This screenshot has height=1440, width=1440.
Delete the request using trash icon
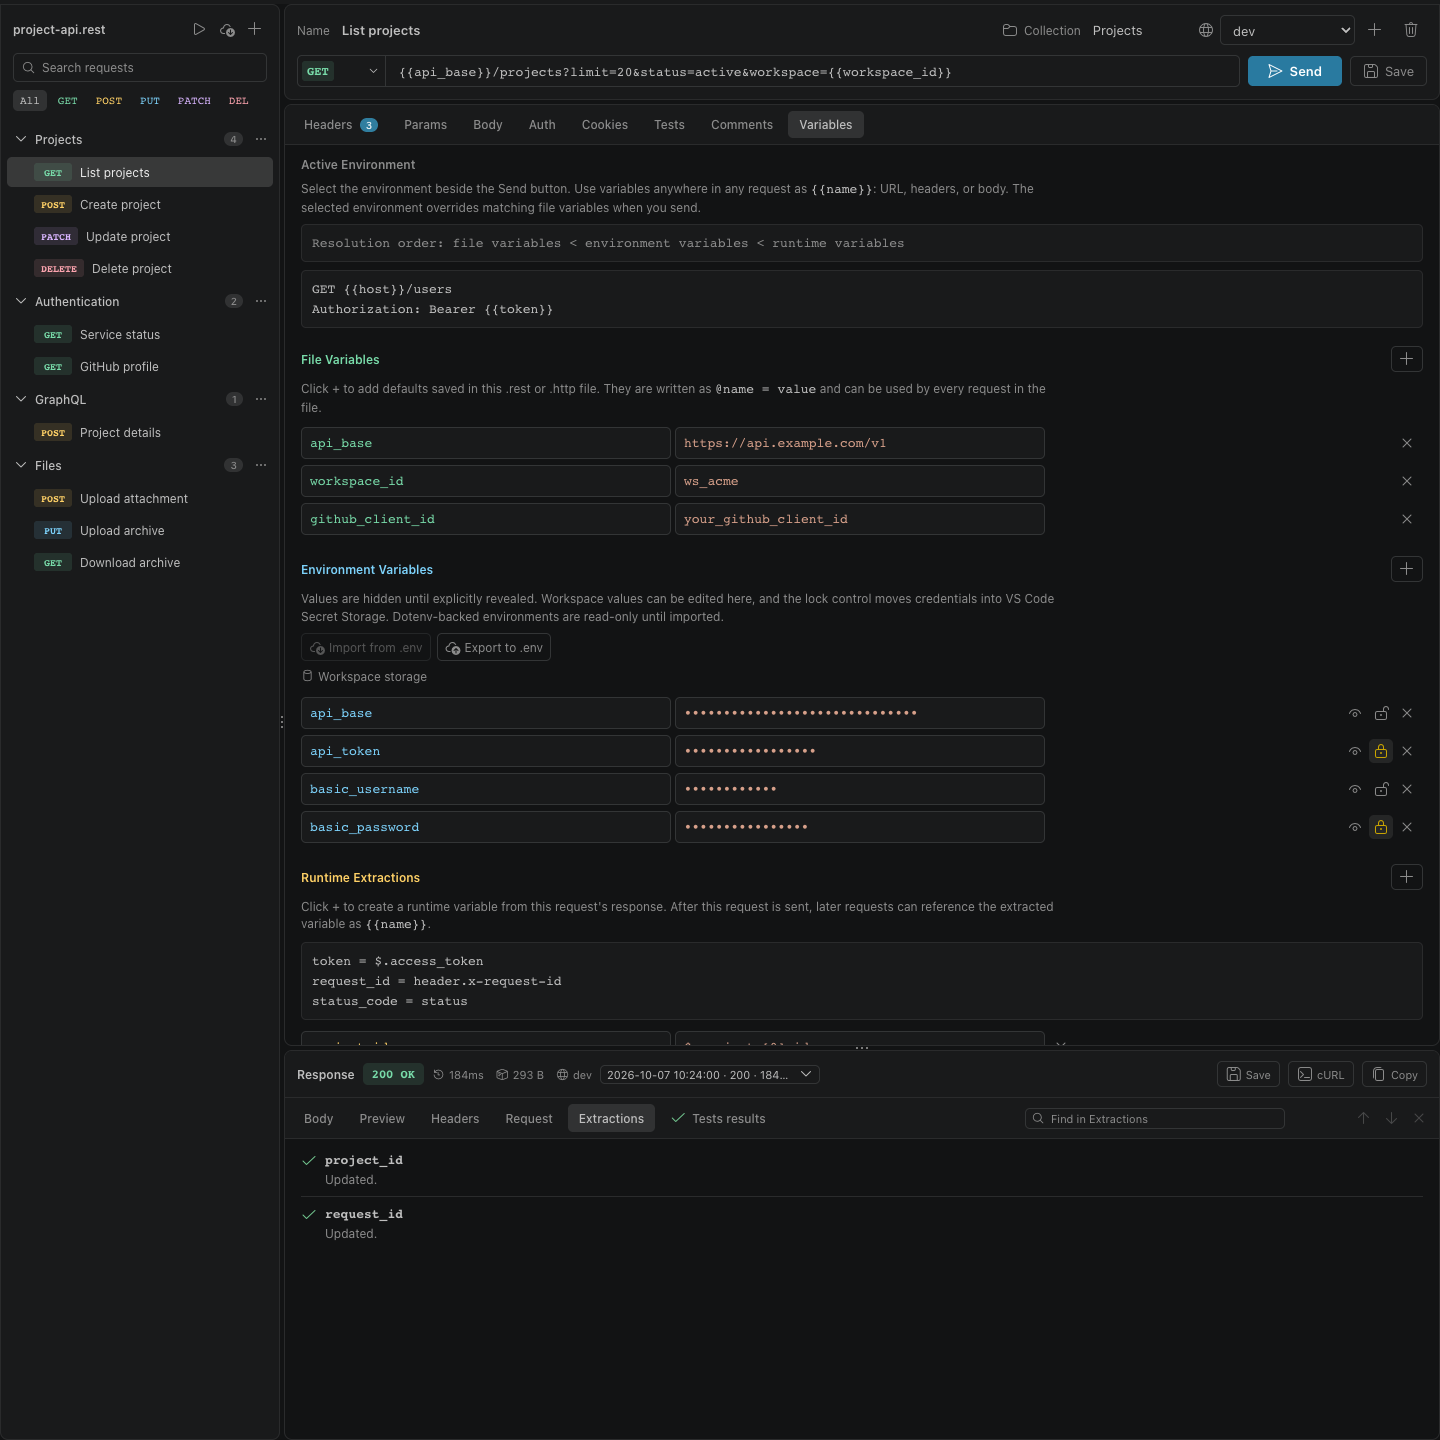(1411, 30)
